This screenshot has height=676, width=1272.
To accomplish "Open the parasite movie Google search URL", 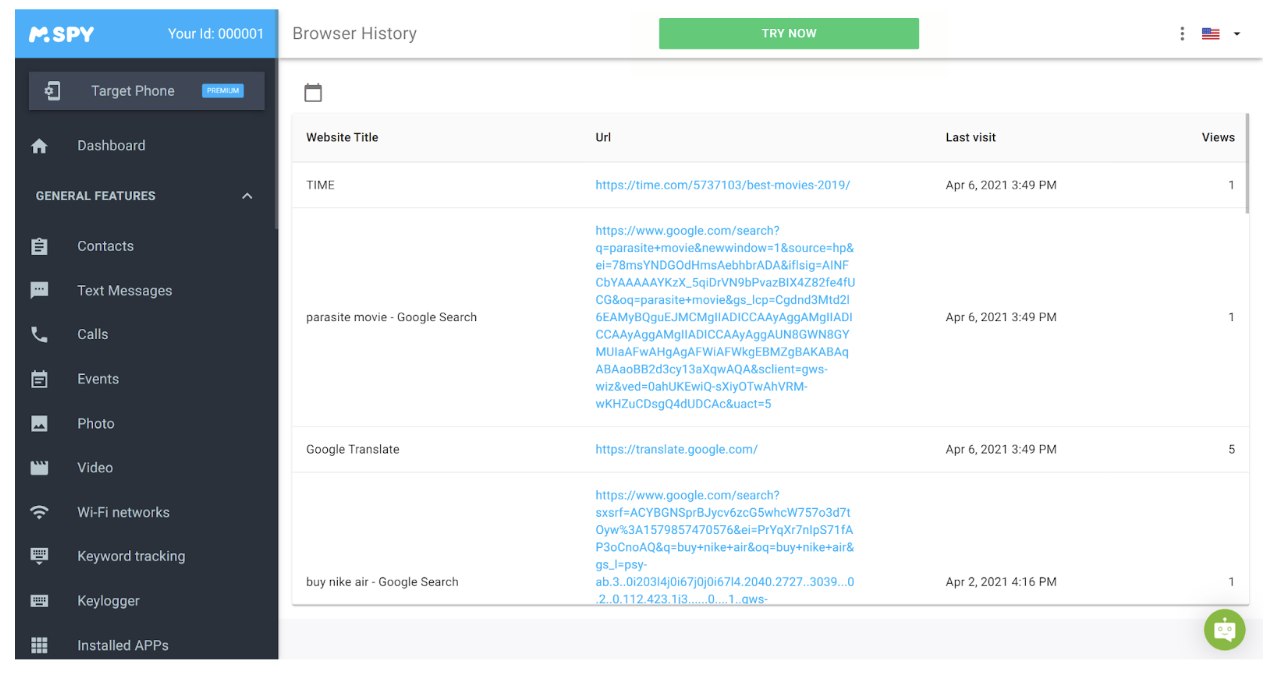I will (725, 317).
